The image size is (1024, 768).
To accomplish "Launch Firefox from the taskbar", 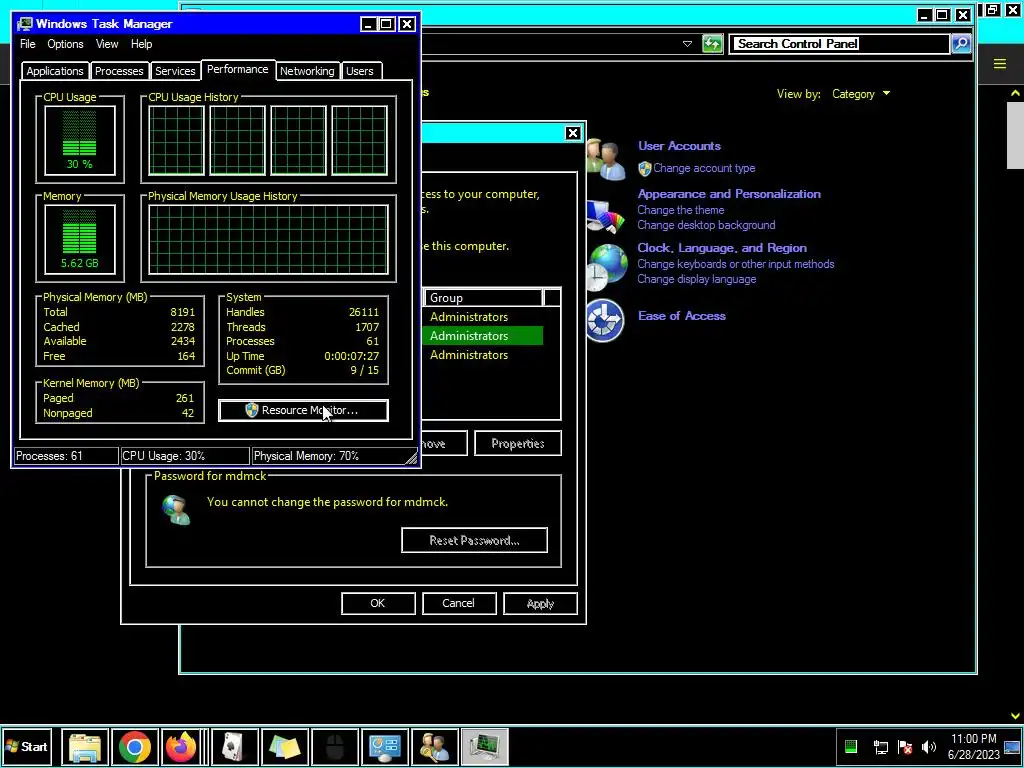I will point(181,746).
